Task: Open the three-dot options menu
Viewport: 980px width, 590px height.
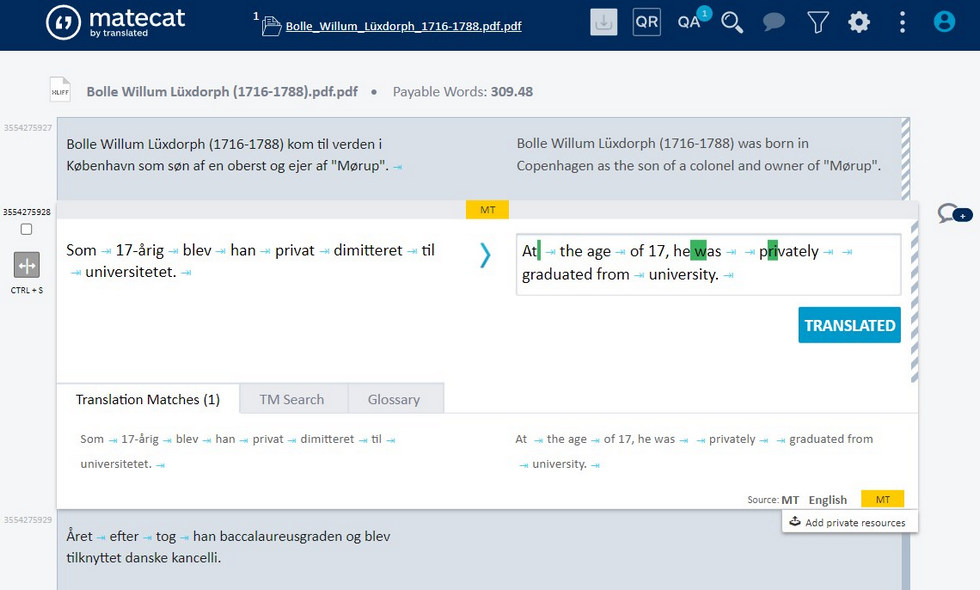Action: [901, 21]
